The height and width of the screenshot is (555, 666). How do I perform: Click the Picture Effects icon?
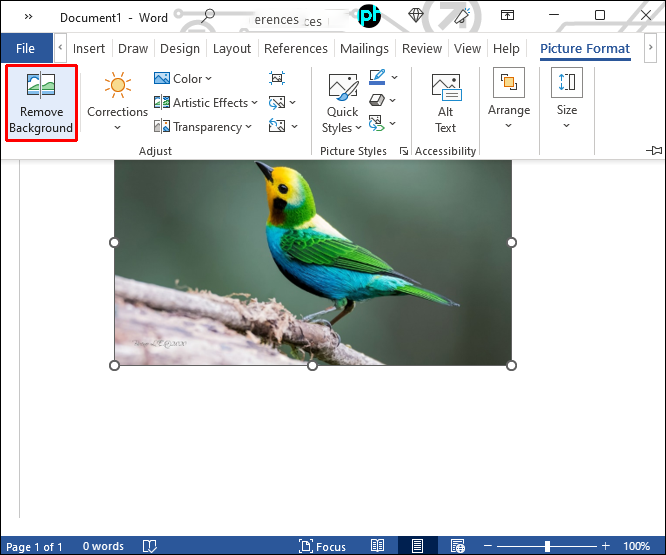tap(377, 101)
